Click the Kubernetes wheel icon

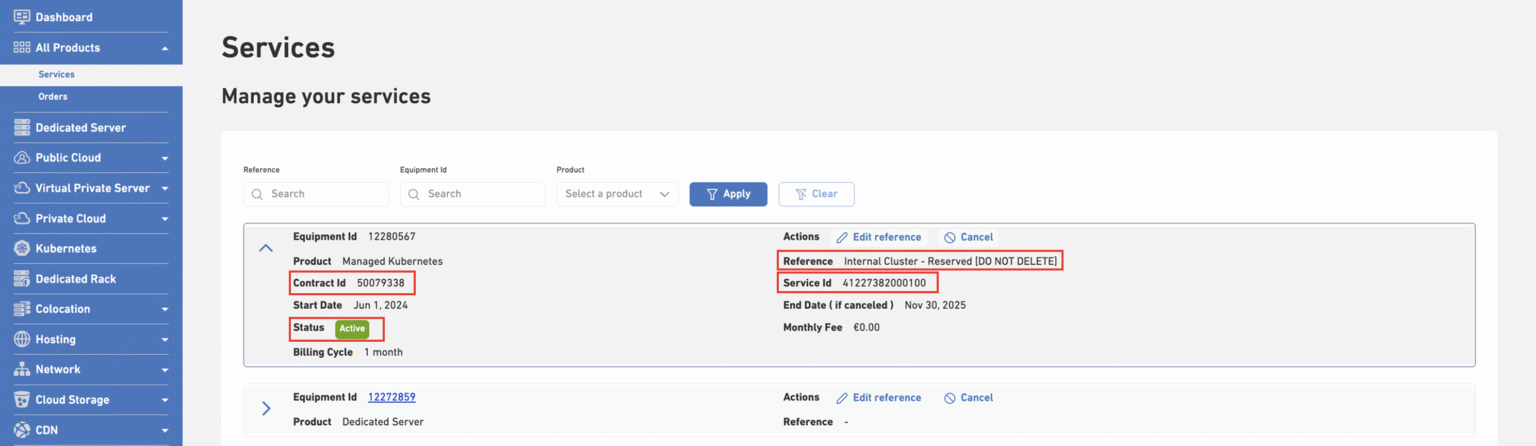pyautogui.click(x=21, y=248)
